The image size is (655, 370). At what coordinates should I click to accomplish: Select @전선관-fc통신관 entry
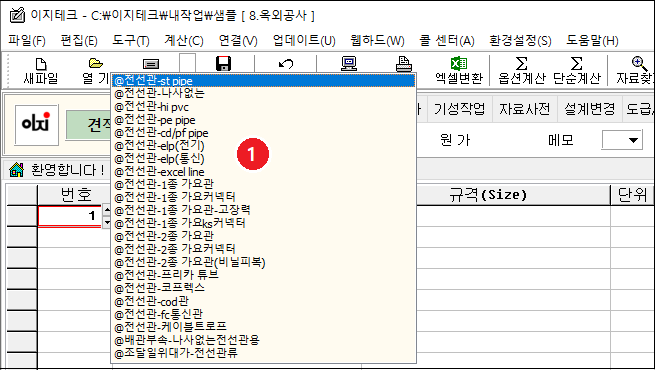tap(263, 314)
